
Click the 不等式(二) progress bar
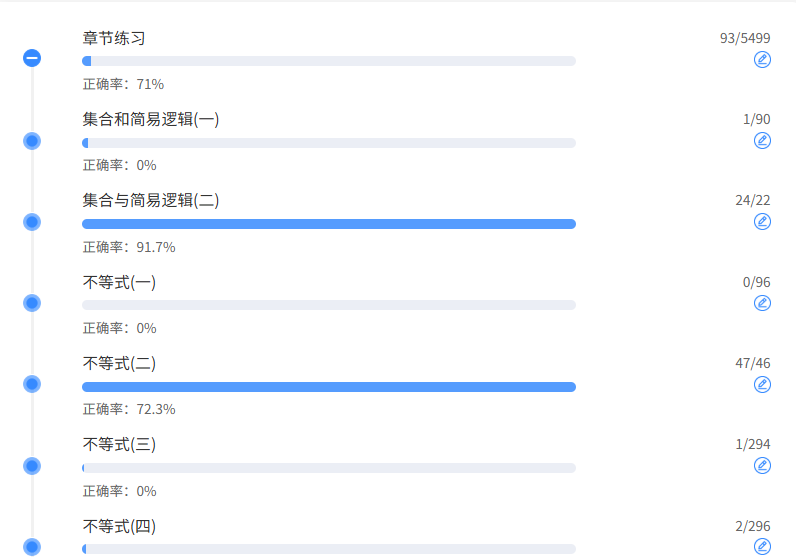click(x=329, y=387)
